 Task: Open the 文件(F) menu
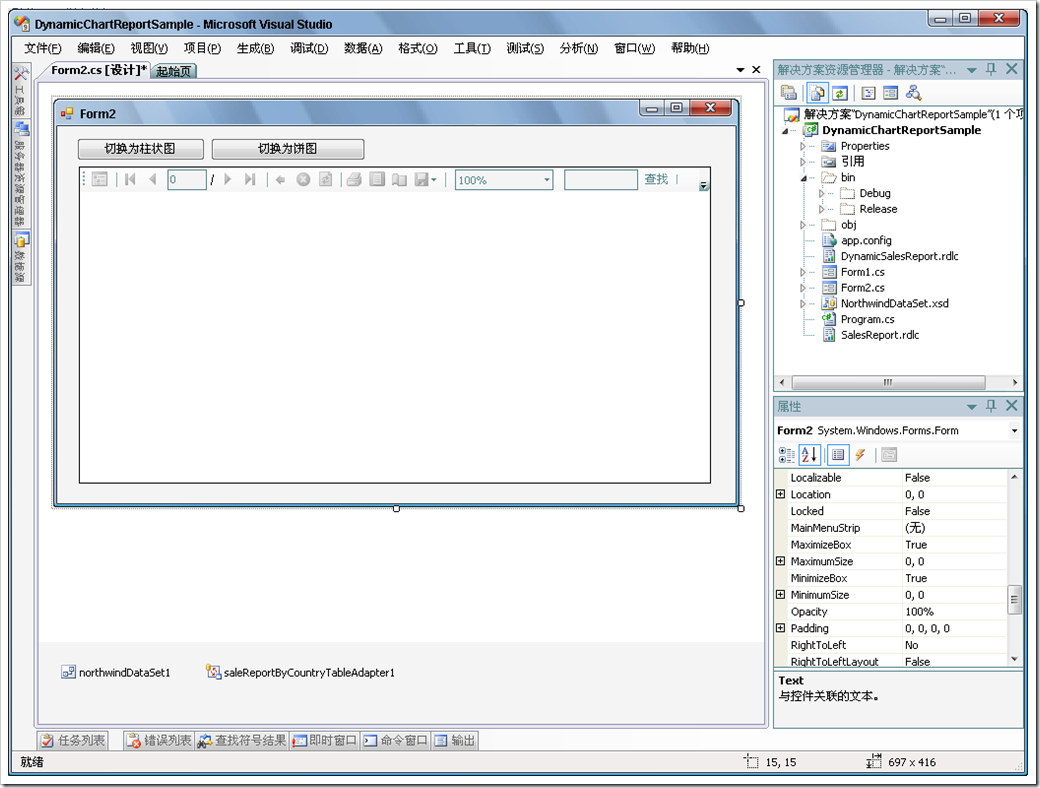coord(42,48)
